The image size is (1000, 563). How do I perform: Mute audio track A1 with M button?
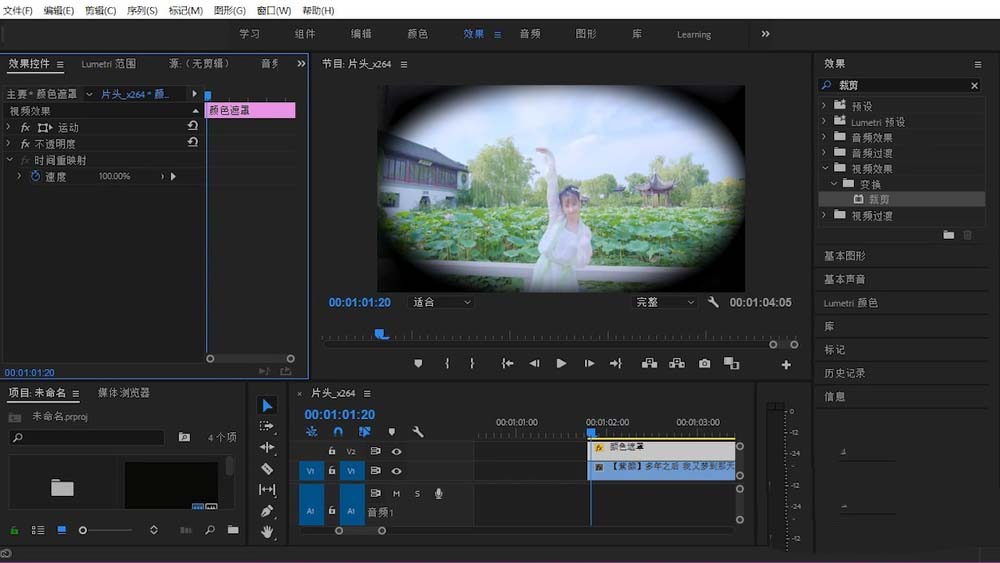point(396,494)
